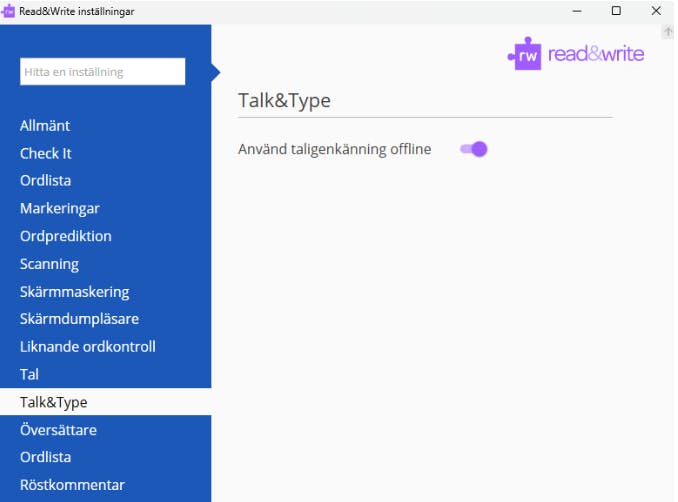
Task: Open Röstkommentar settings
Action: (72, 485)
